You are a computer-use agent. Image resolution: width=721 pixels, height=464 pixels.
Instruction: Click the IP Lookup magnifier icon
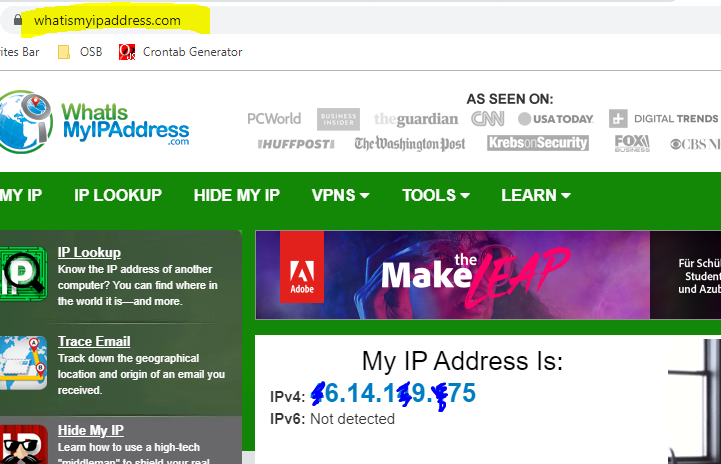[23, 274]
